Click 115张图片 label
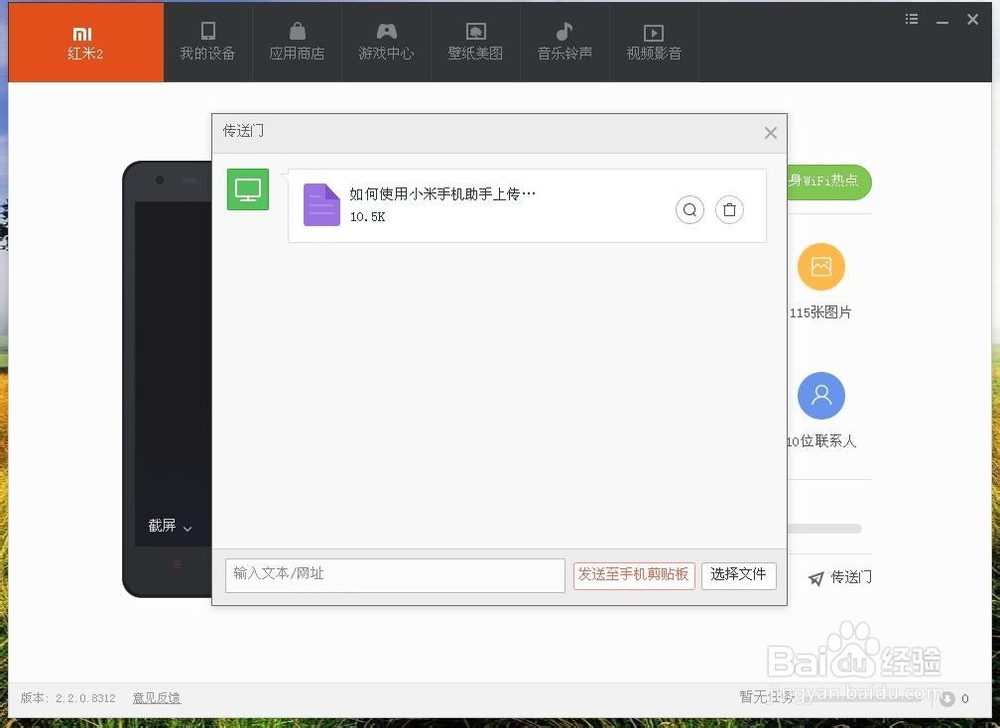The width and height of the screenshot is (1000, 728). click(820, 312)
